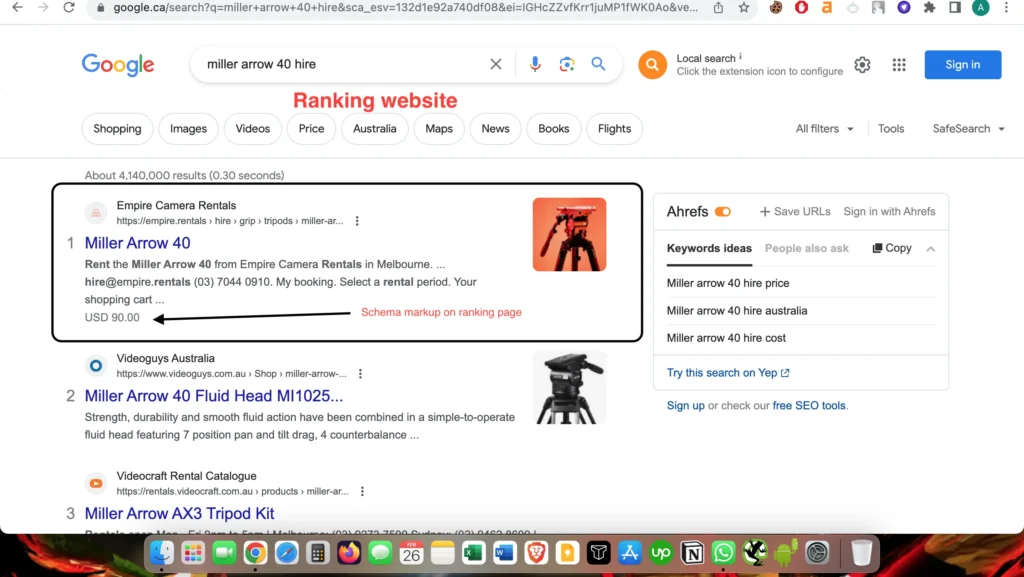This screenshot has height=577, width=1024.
Task: Collapse the Ahrefs keywords panel
Action: (x=930, y=248)
